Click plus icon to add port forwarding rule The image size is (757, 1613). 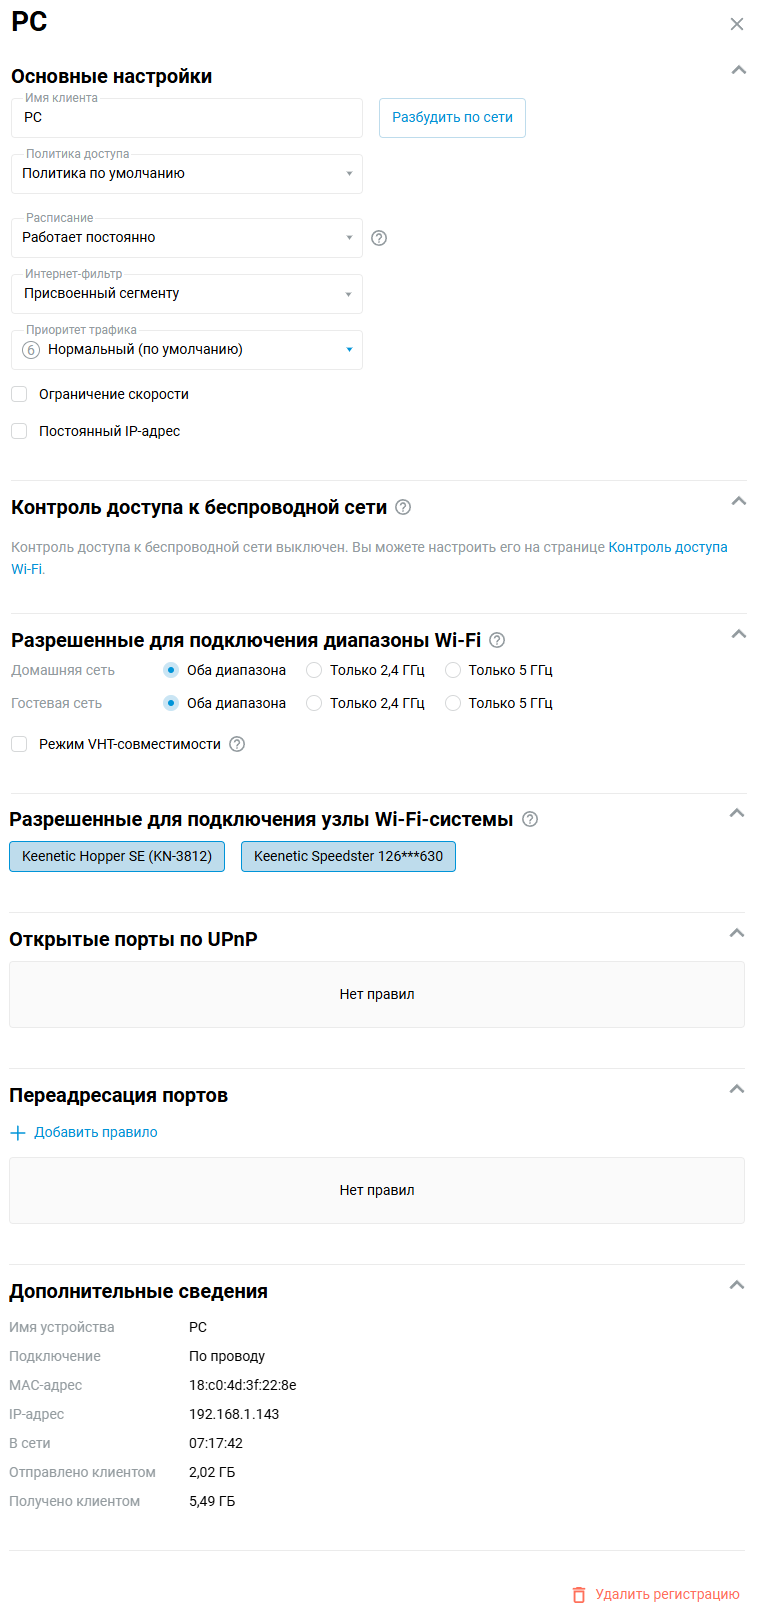click(17, 1133)
